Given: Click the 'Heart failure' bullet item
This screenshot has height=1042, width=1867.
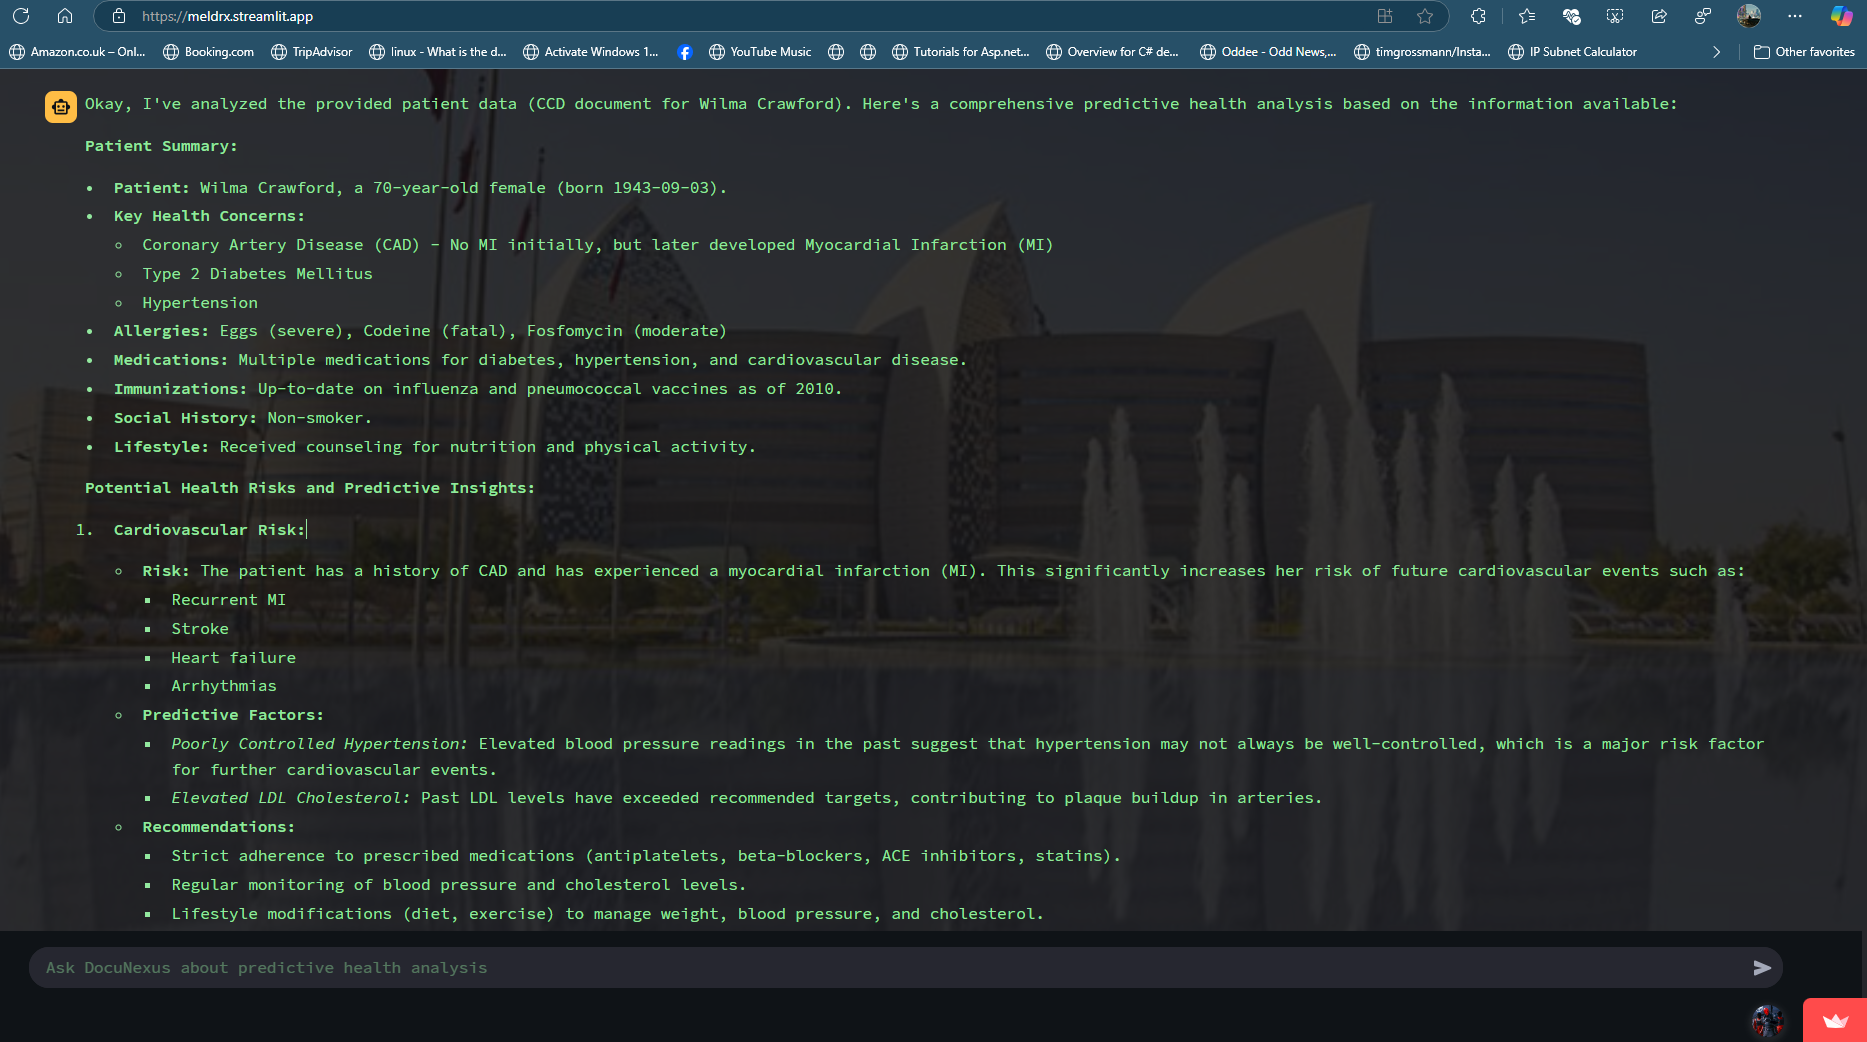Looking at the screenshot, I should [234, 658].
